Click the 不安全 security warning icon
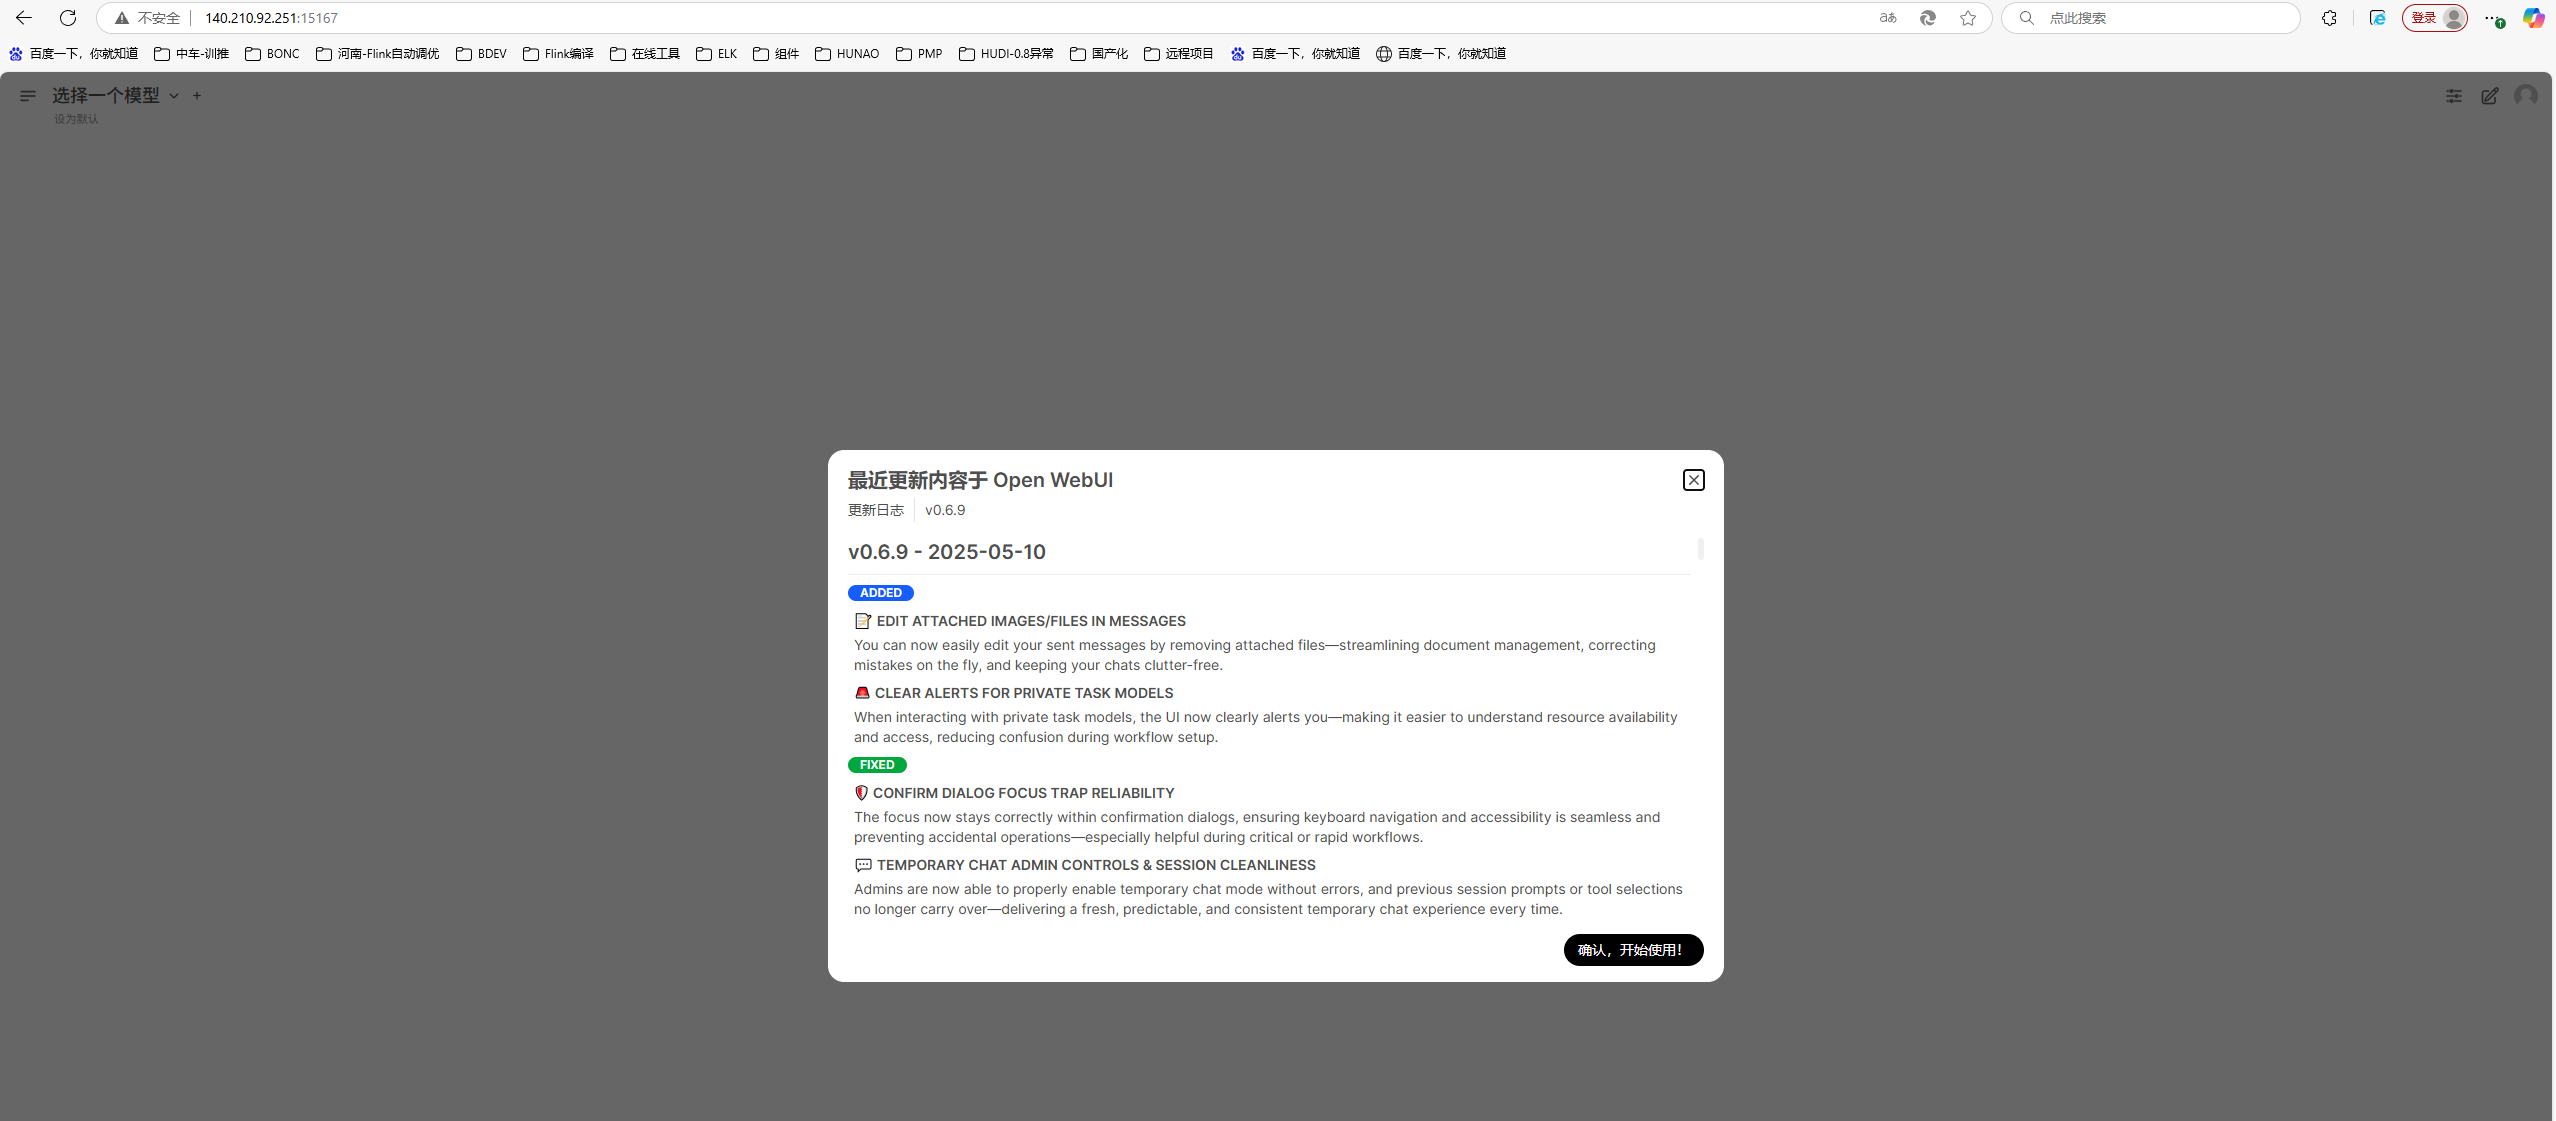The height and width of the screenshot is (1121, 2556). coord(122,18)
